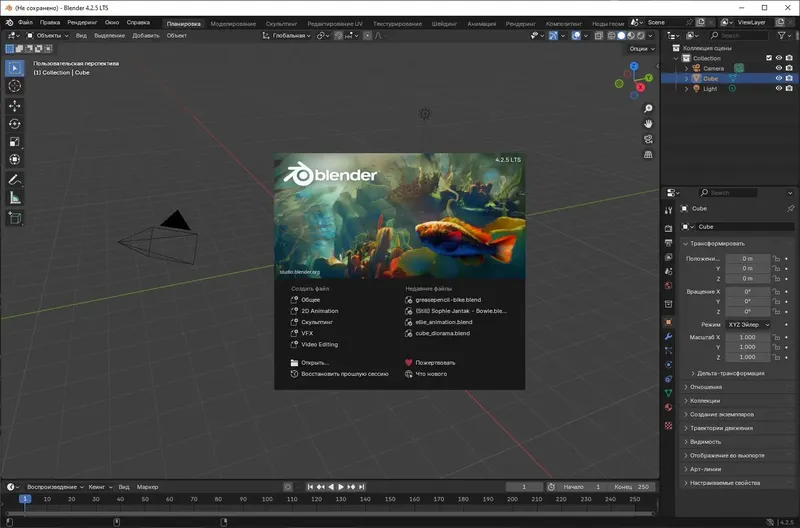Pick the Scale tool
The height and width of the screenshot is (528, 800).
pyautogui.click(x=15, y=141)
